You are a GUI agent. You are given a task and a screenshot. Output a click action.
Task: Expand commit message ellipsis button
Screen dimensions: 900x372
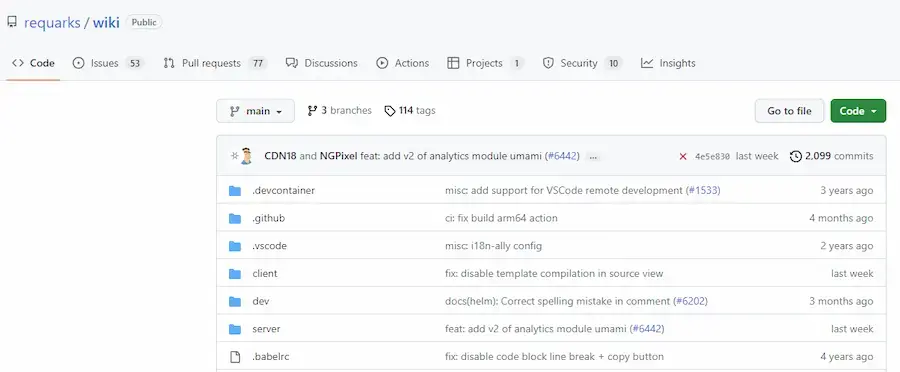click(593, 156)
